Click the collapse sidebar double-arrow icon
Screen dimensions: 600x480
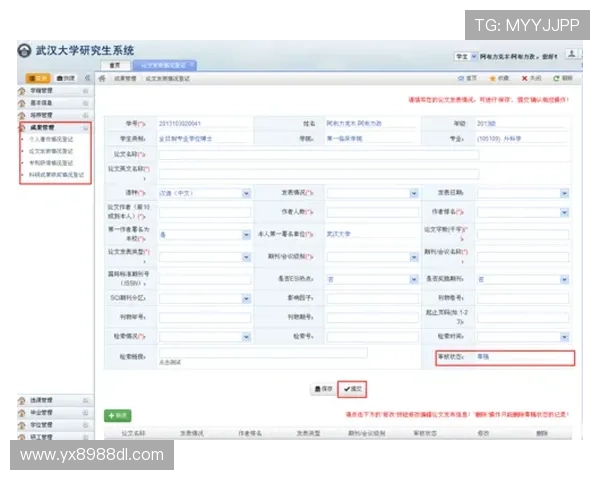(x=88, y=78)
